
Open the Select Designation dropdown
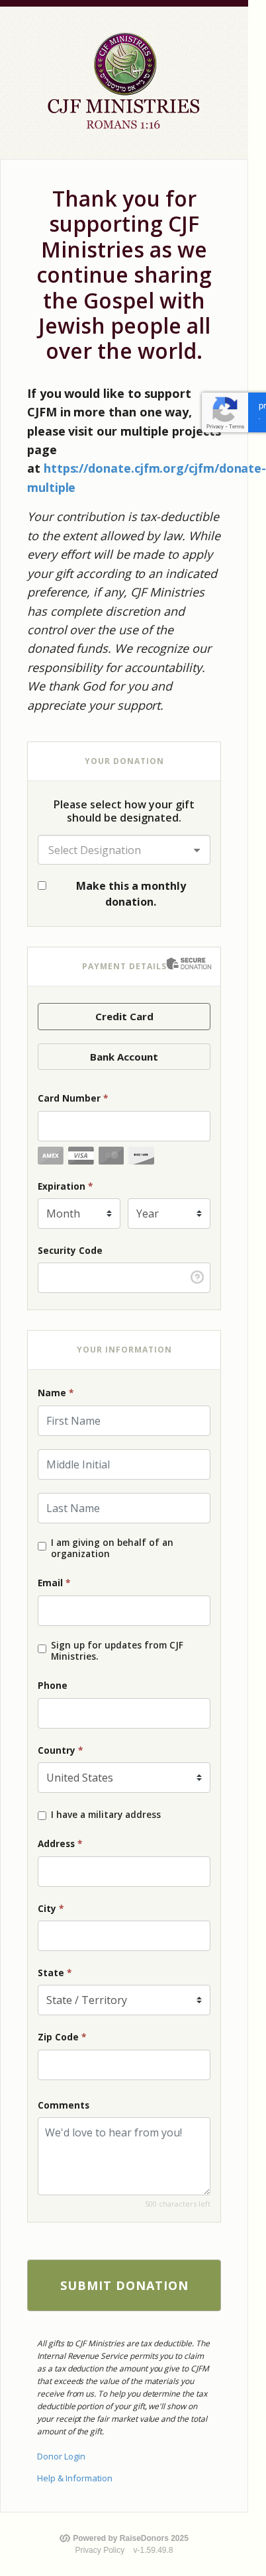tap(124, 850)
